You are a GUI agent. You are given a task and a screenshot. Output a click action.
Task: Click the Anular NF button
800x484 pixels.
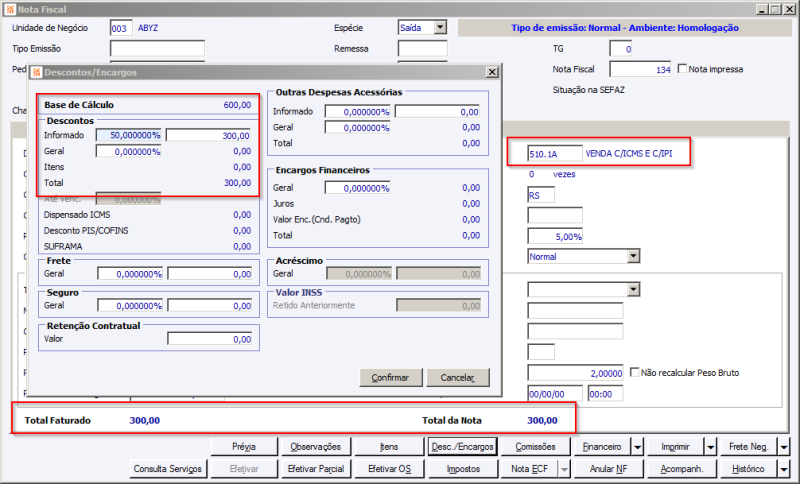(609, 469)
